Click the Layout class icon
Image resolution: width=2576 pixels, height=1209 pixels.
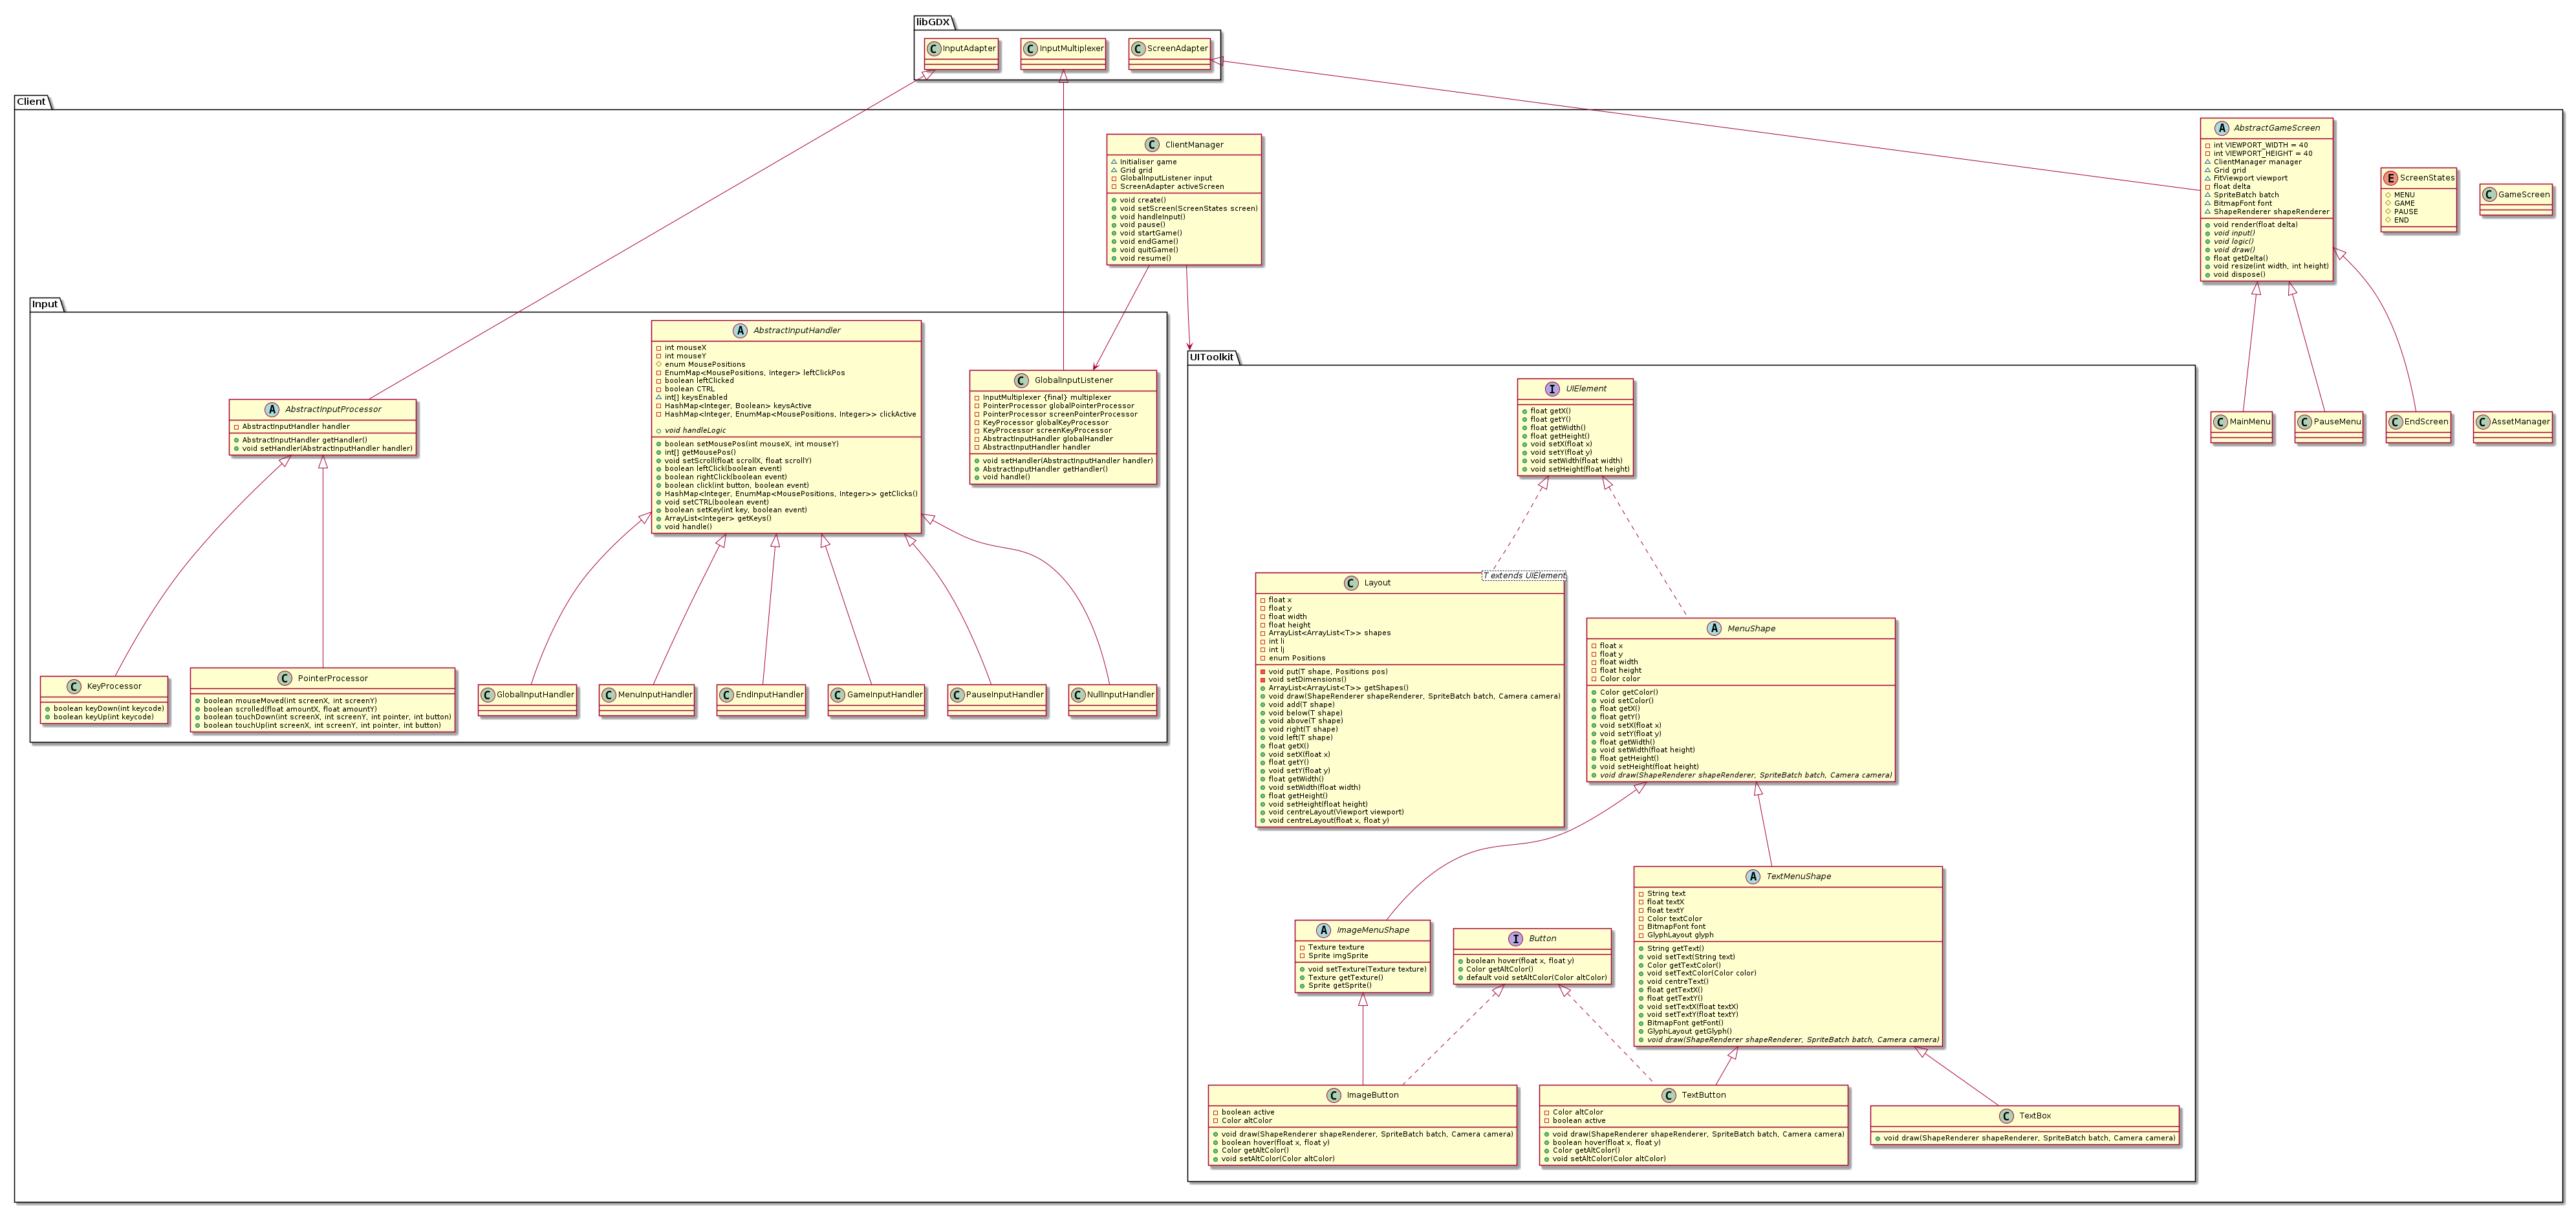point(1351,583)
